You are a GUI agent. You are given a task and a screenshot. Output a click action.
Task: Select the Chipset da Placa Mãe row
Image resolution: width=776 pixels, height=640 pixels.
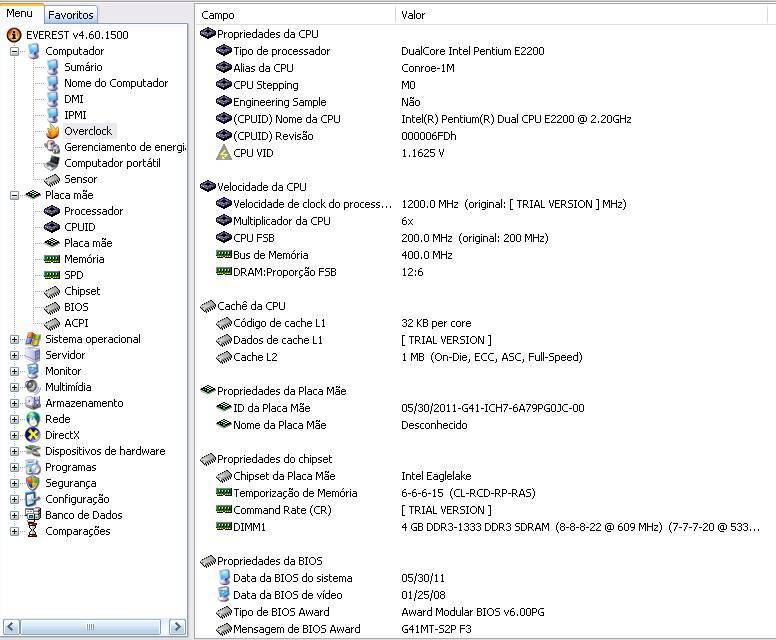tap(485, 476)
